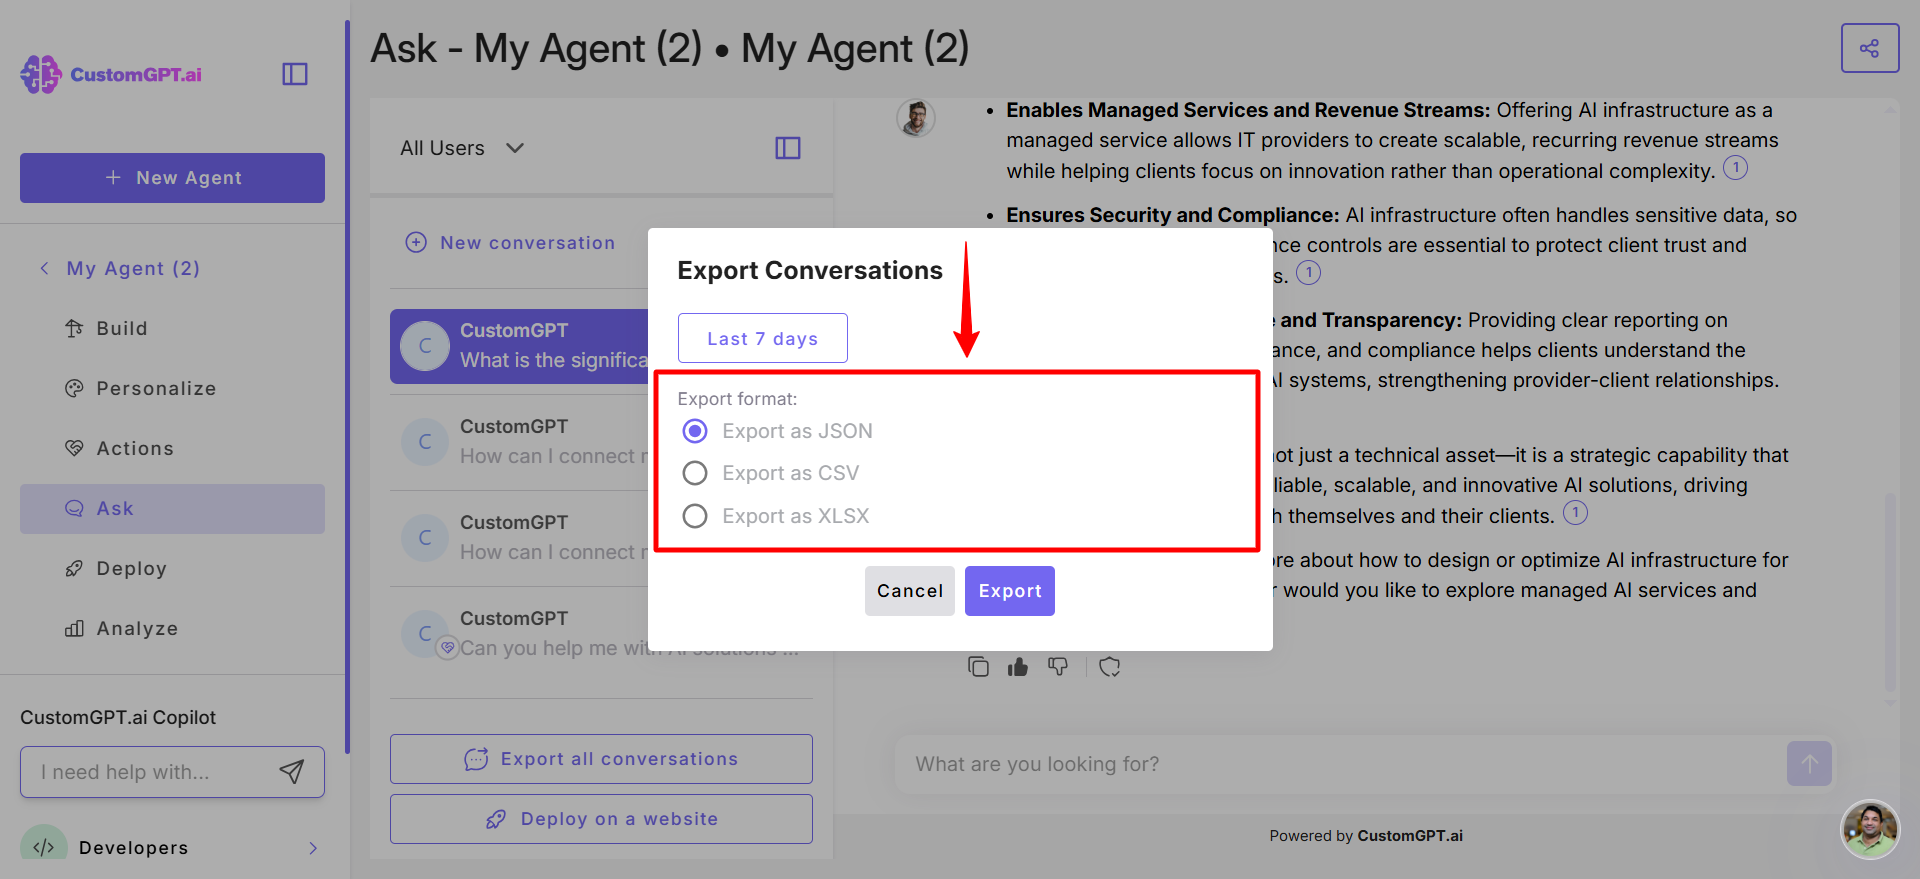Open the Analyze menu item
1920x879 pixels.
pos(172,628)
